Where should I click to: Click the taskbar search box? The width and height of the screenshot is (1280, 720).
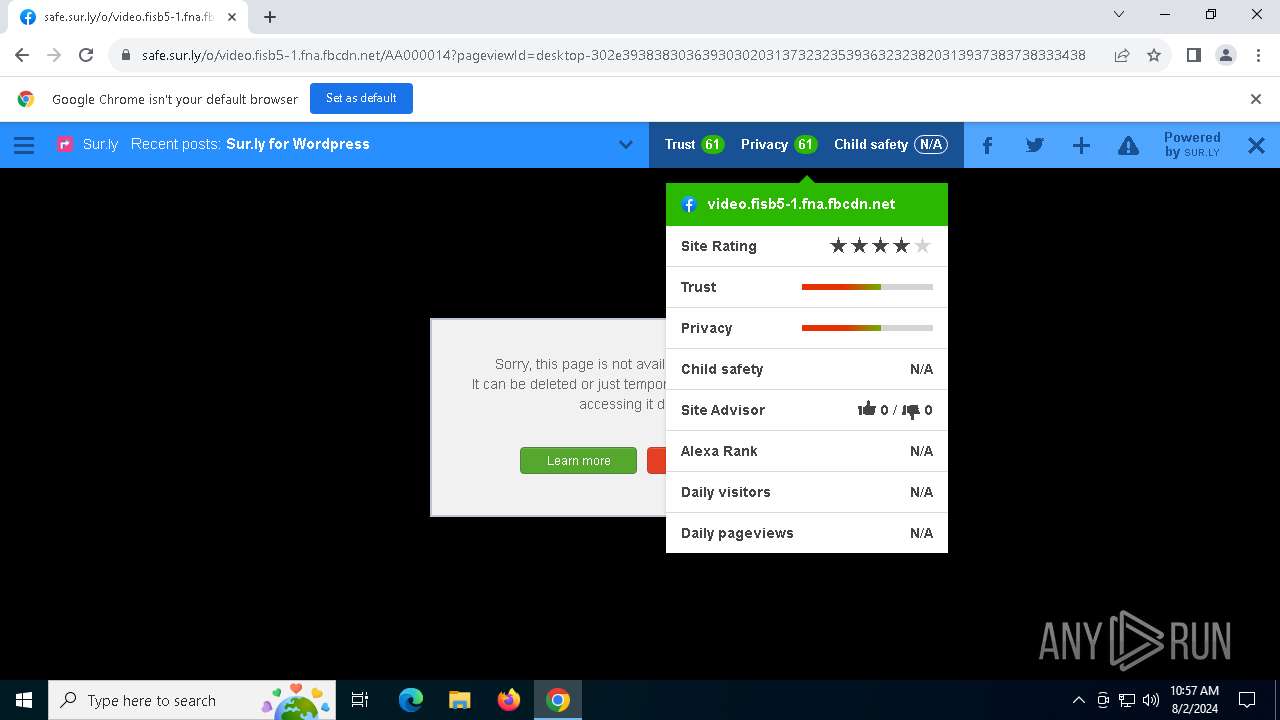click(193, 700)
